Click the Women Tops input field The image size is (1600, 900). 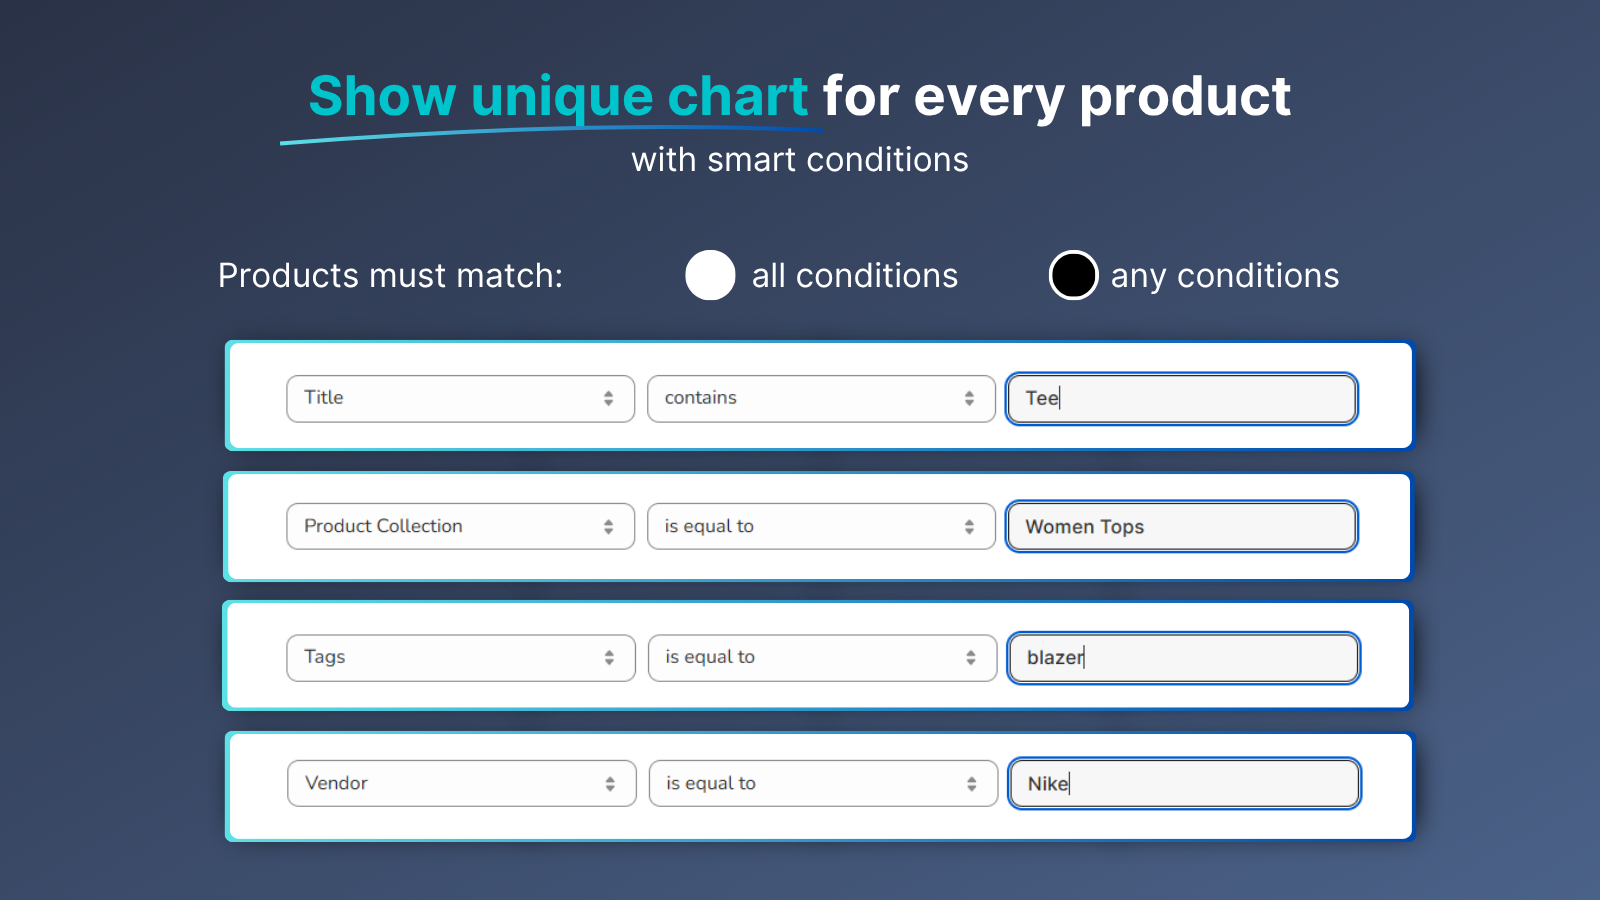[1182, 526]
